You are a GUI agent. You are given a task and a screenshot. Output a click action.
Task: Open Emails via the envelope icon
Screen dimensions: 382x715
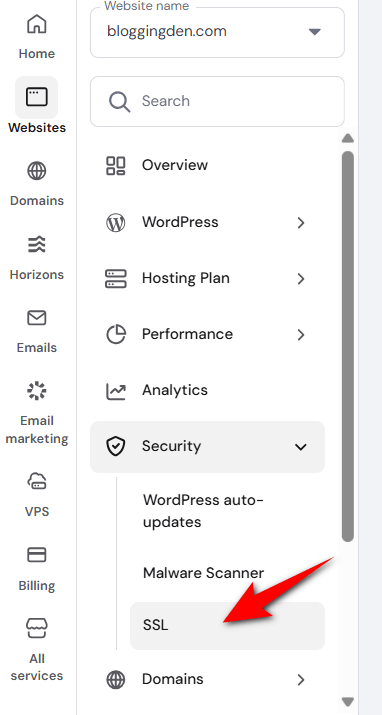[36, 318]
